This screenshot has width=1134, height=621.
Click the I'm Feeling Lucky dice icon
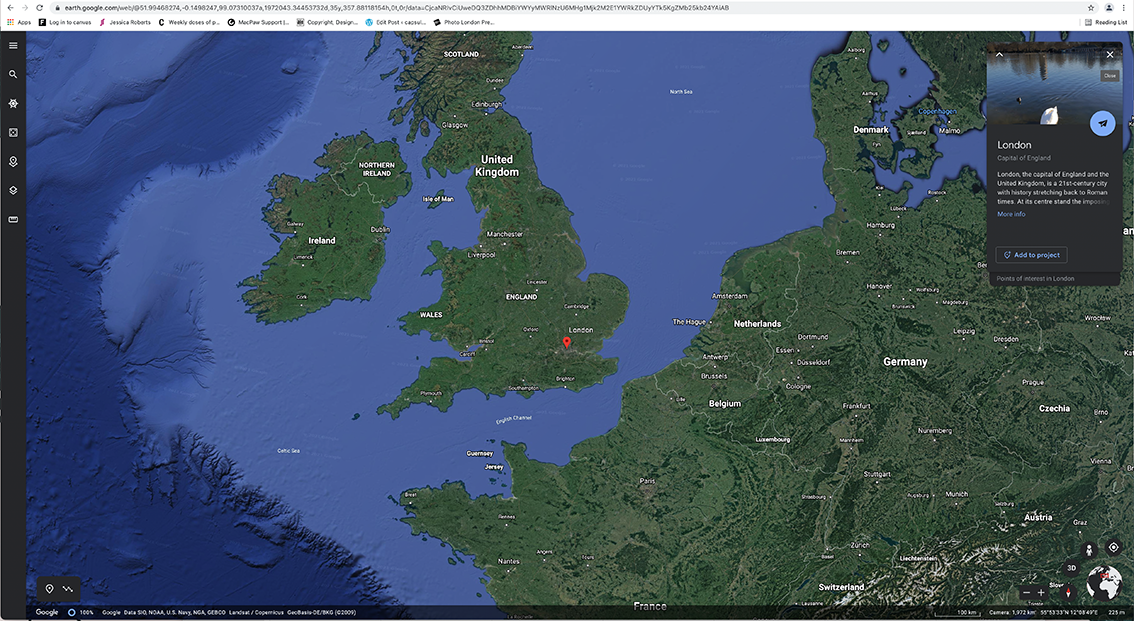pyautogui.click(x=13, y=132)
